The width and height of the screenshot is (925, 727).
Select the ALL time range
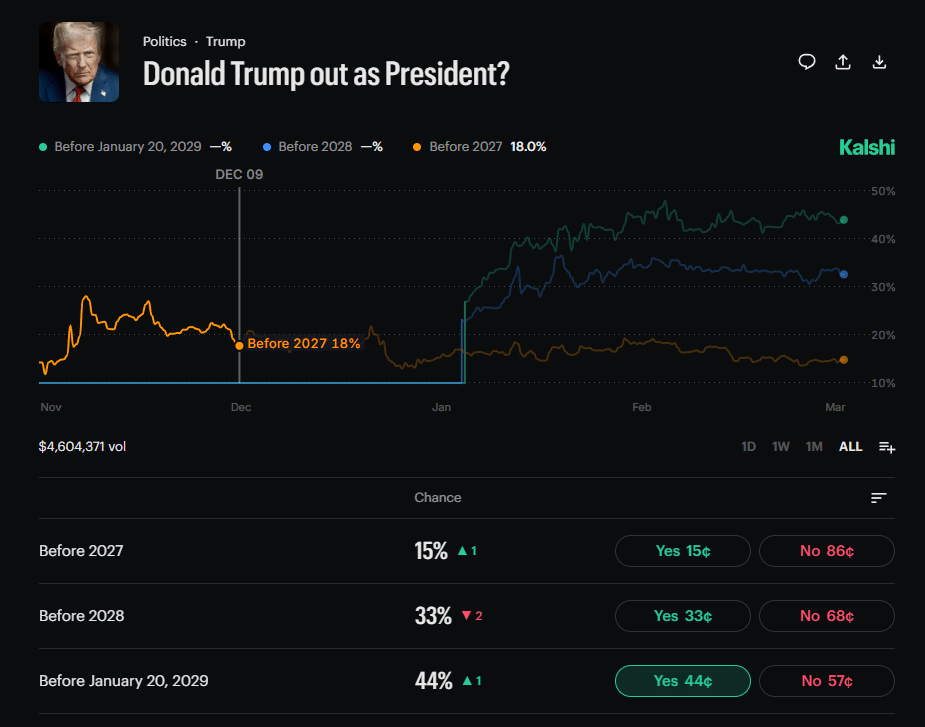(x=850, y=447)
